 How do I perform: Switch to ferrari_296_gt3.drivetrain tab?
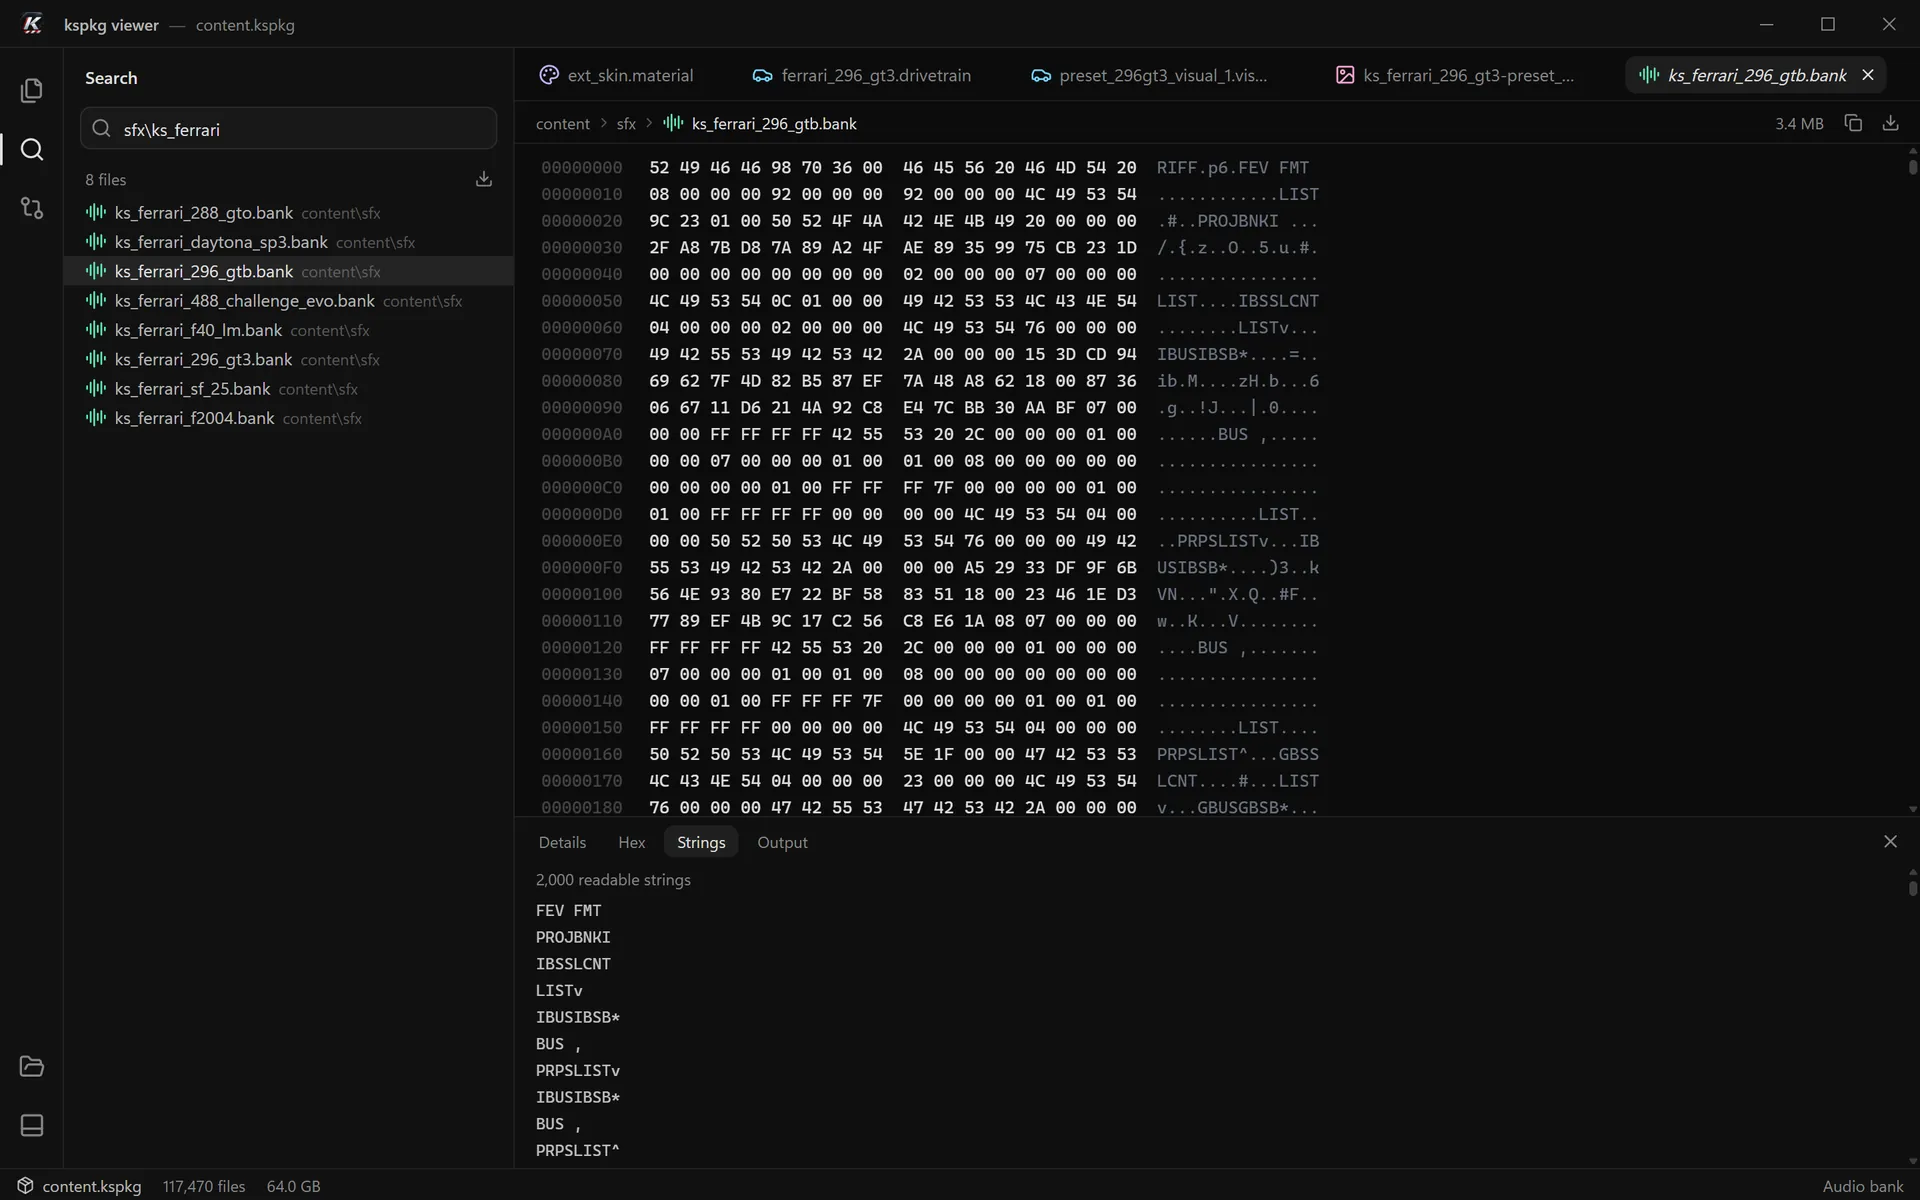(x=862, y=75)
